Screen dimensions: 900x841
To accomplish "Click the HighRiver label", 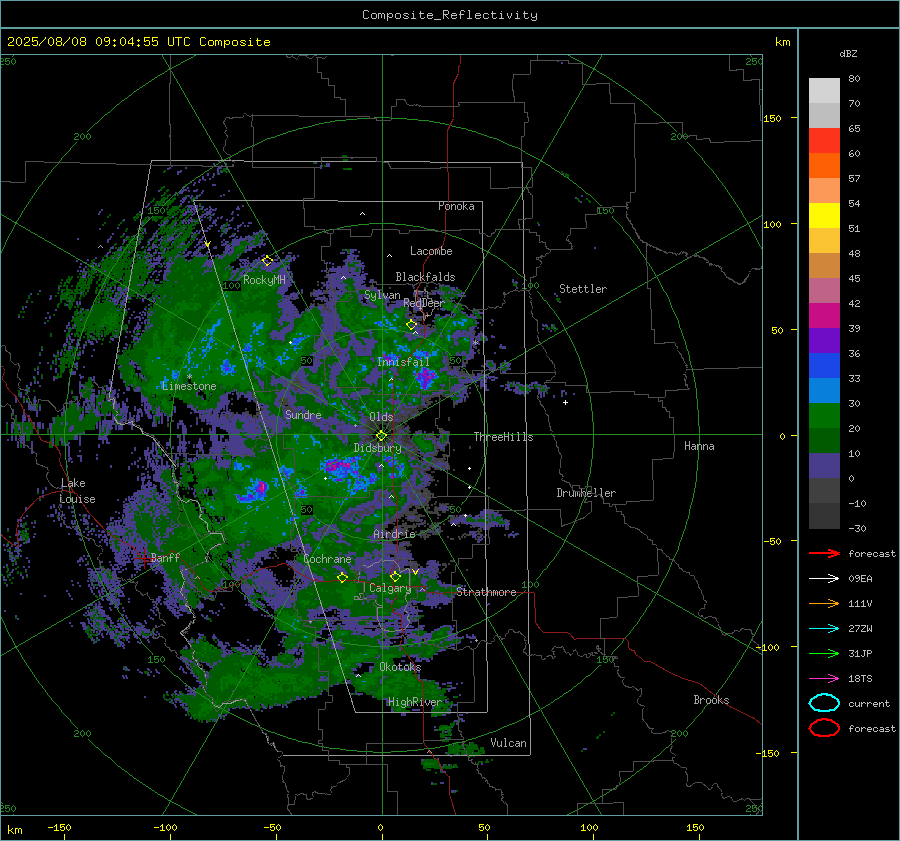I will click(x=414, y=702).
